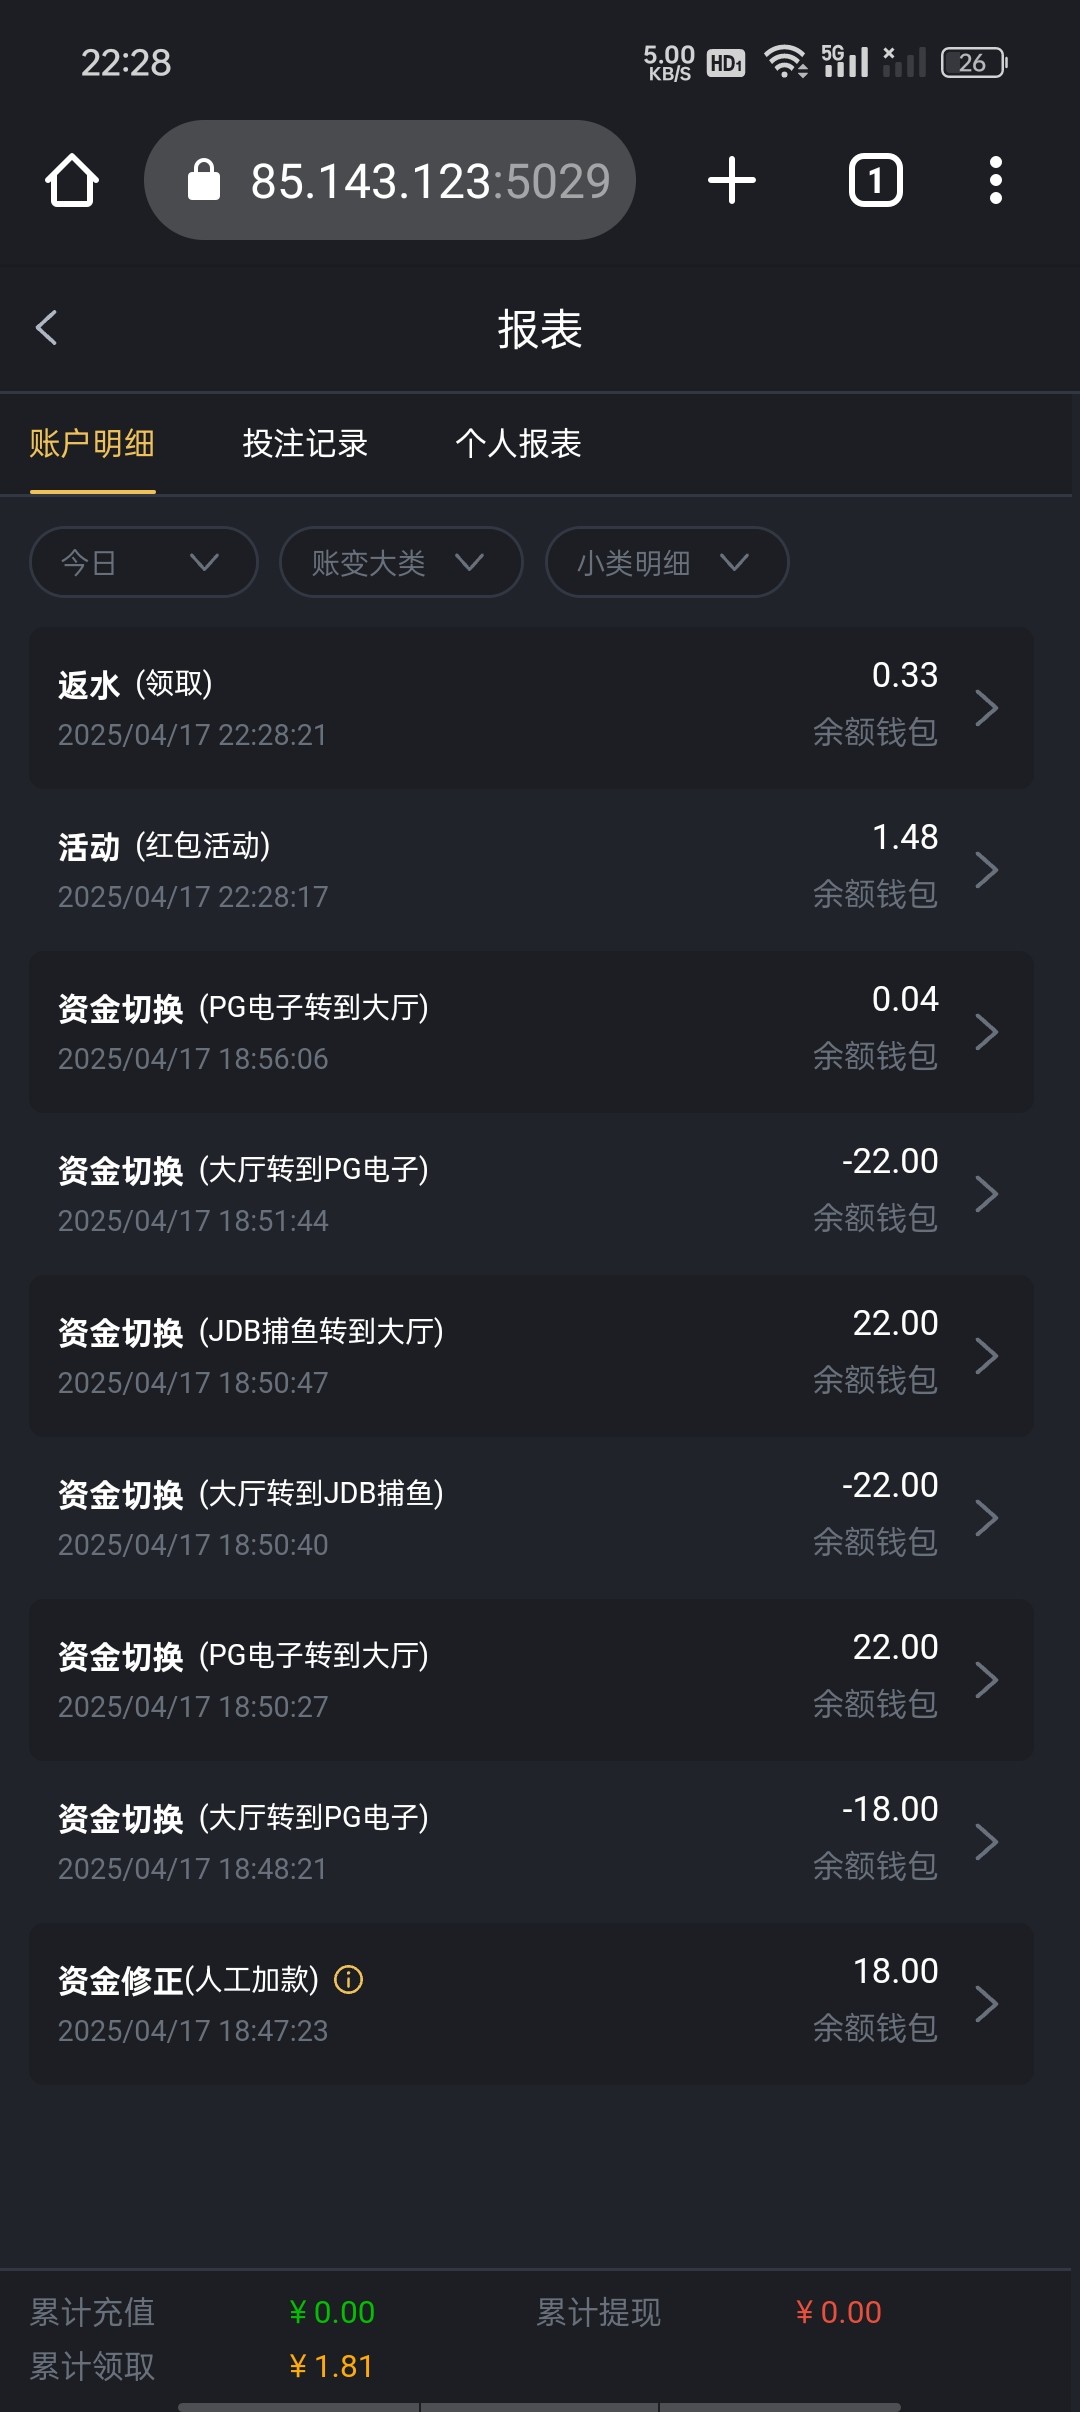
Task: Open the 账变大类 category dropdown
Action: point(400,562)
